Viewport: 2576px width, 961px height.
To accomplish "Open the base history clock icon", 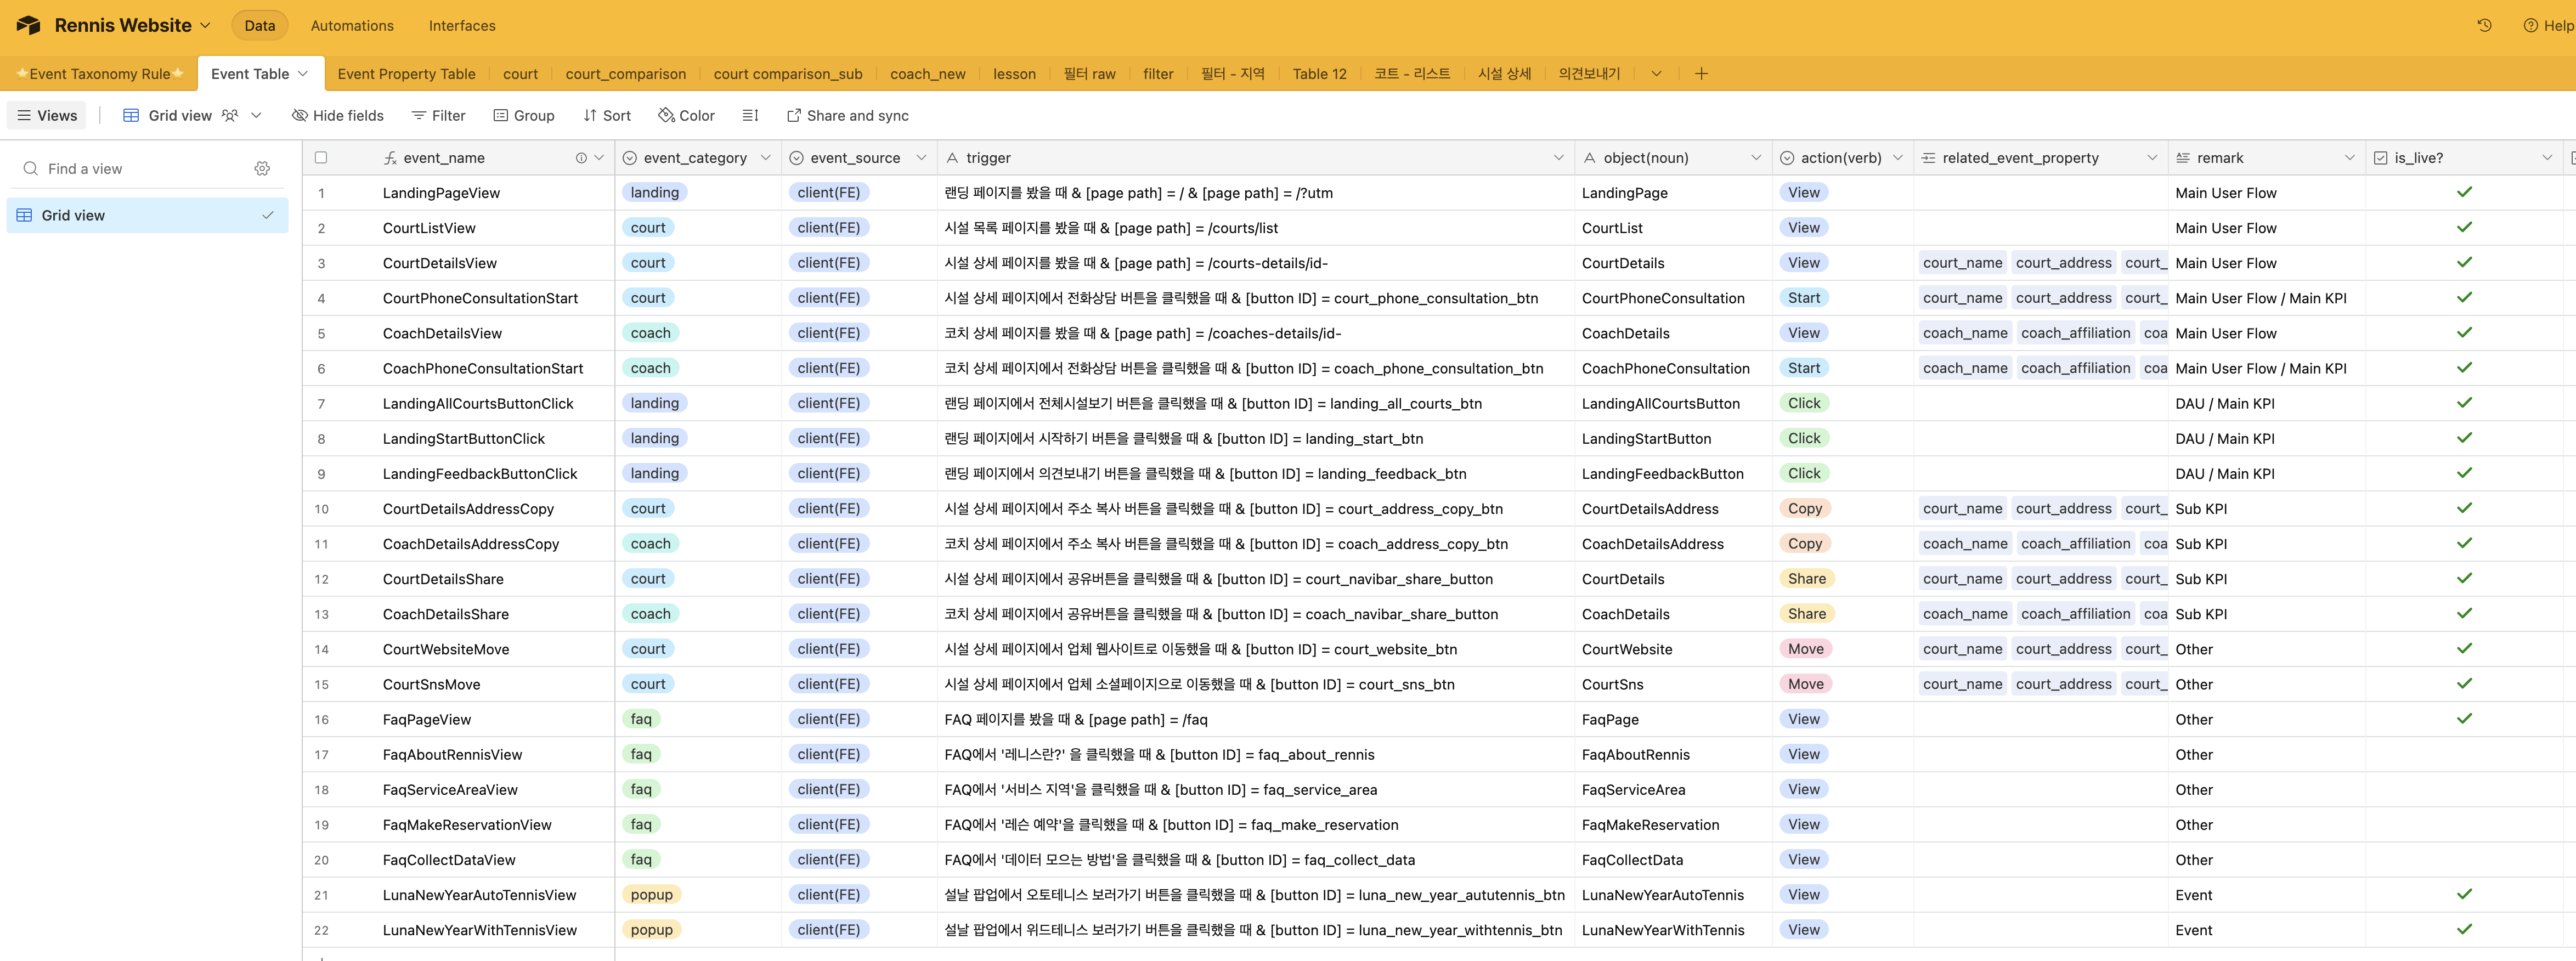I will tap(2484, 26).
